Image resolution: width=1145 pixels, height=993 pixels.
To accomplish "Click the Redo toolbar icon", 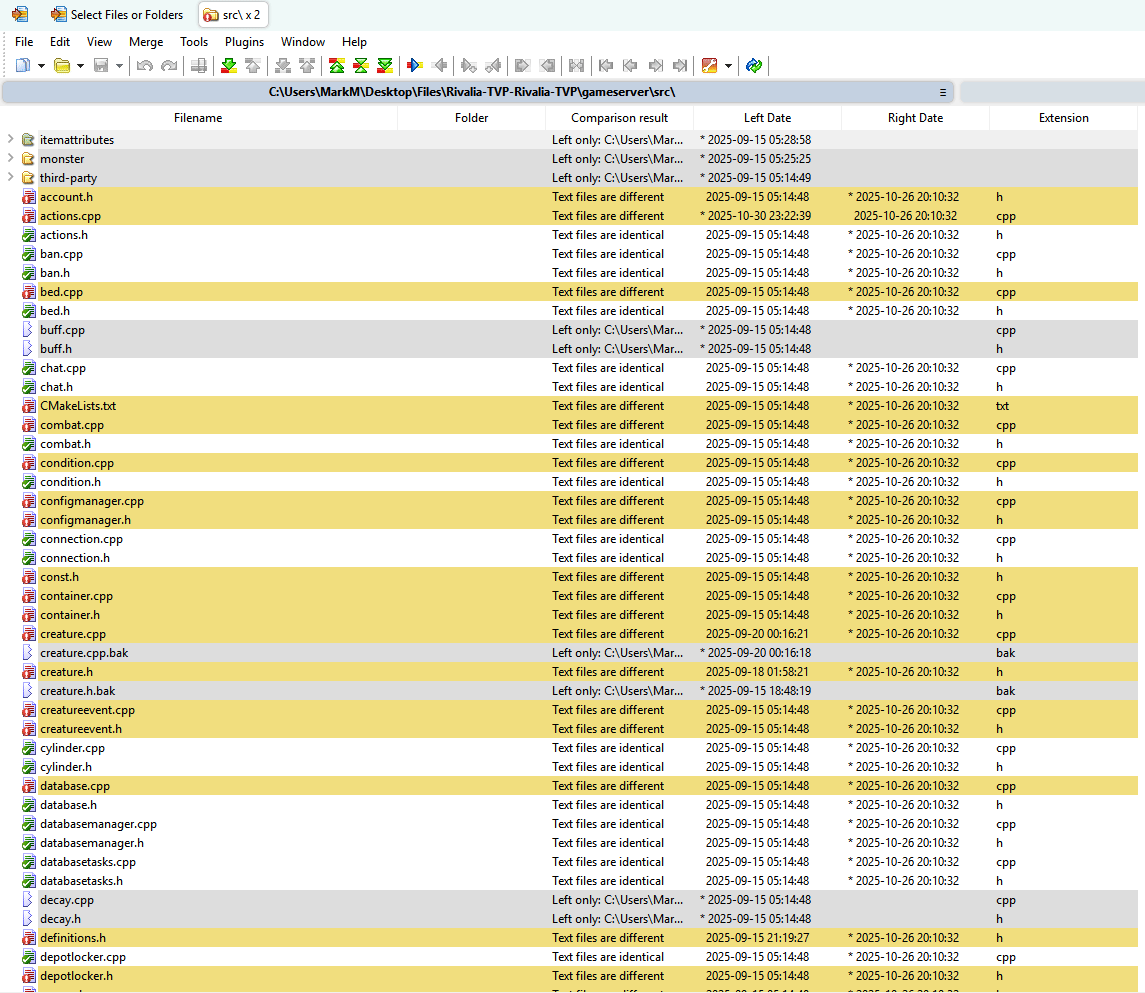I will click(169, 66).
